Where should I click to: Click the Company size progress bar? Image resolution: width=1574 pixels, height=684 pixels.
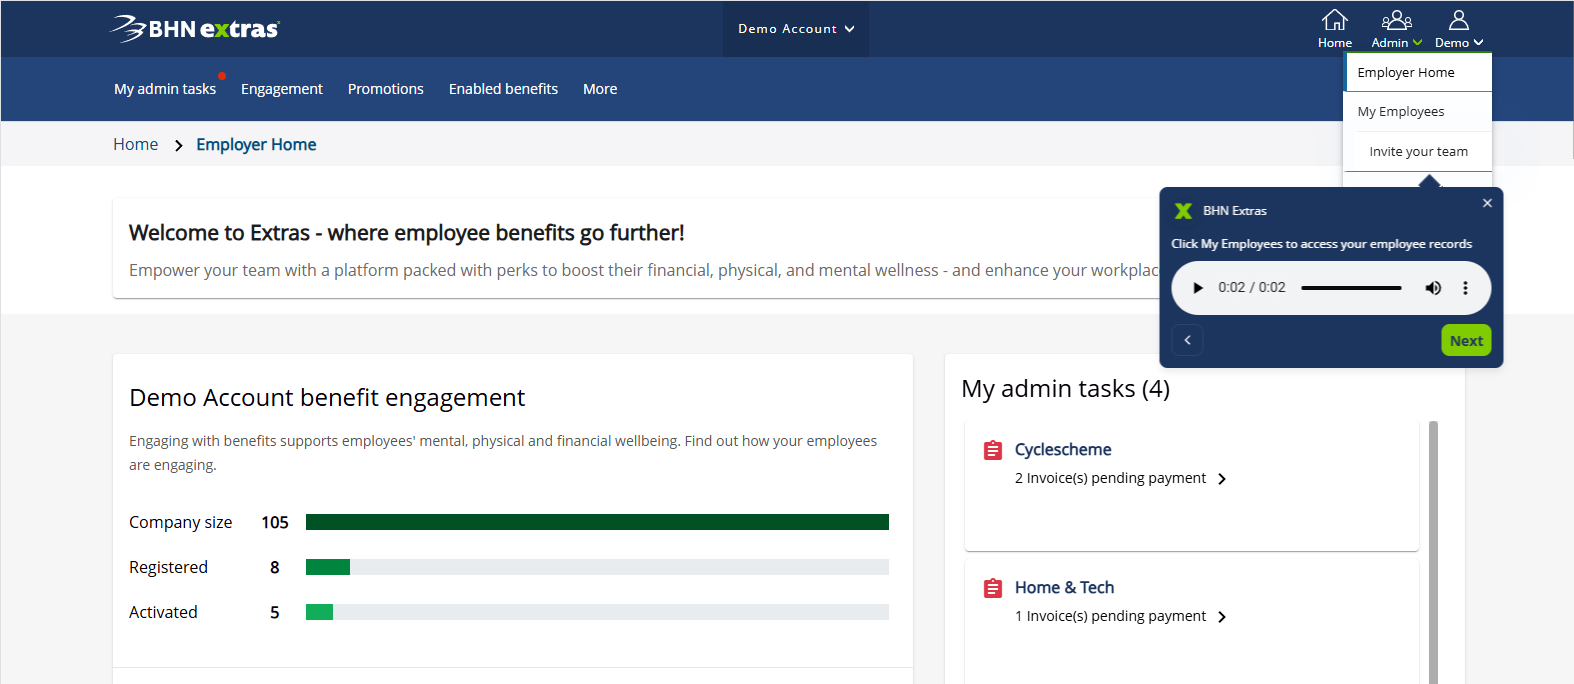click(x=597, y=522)
